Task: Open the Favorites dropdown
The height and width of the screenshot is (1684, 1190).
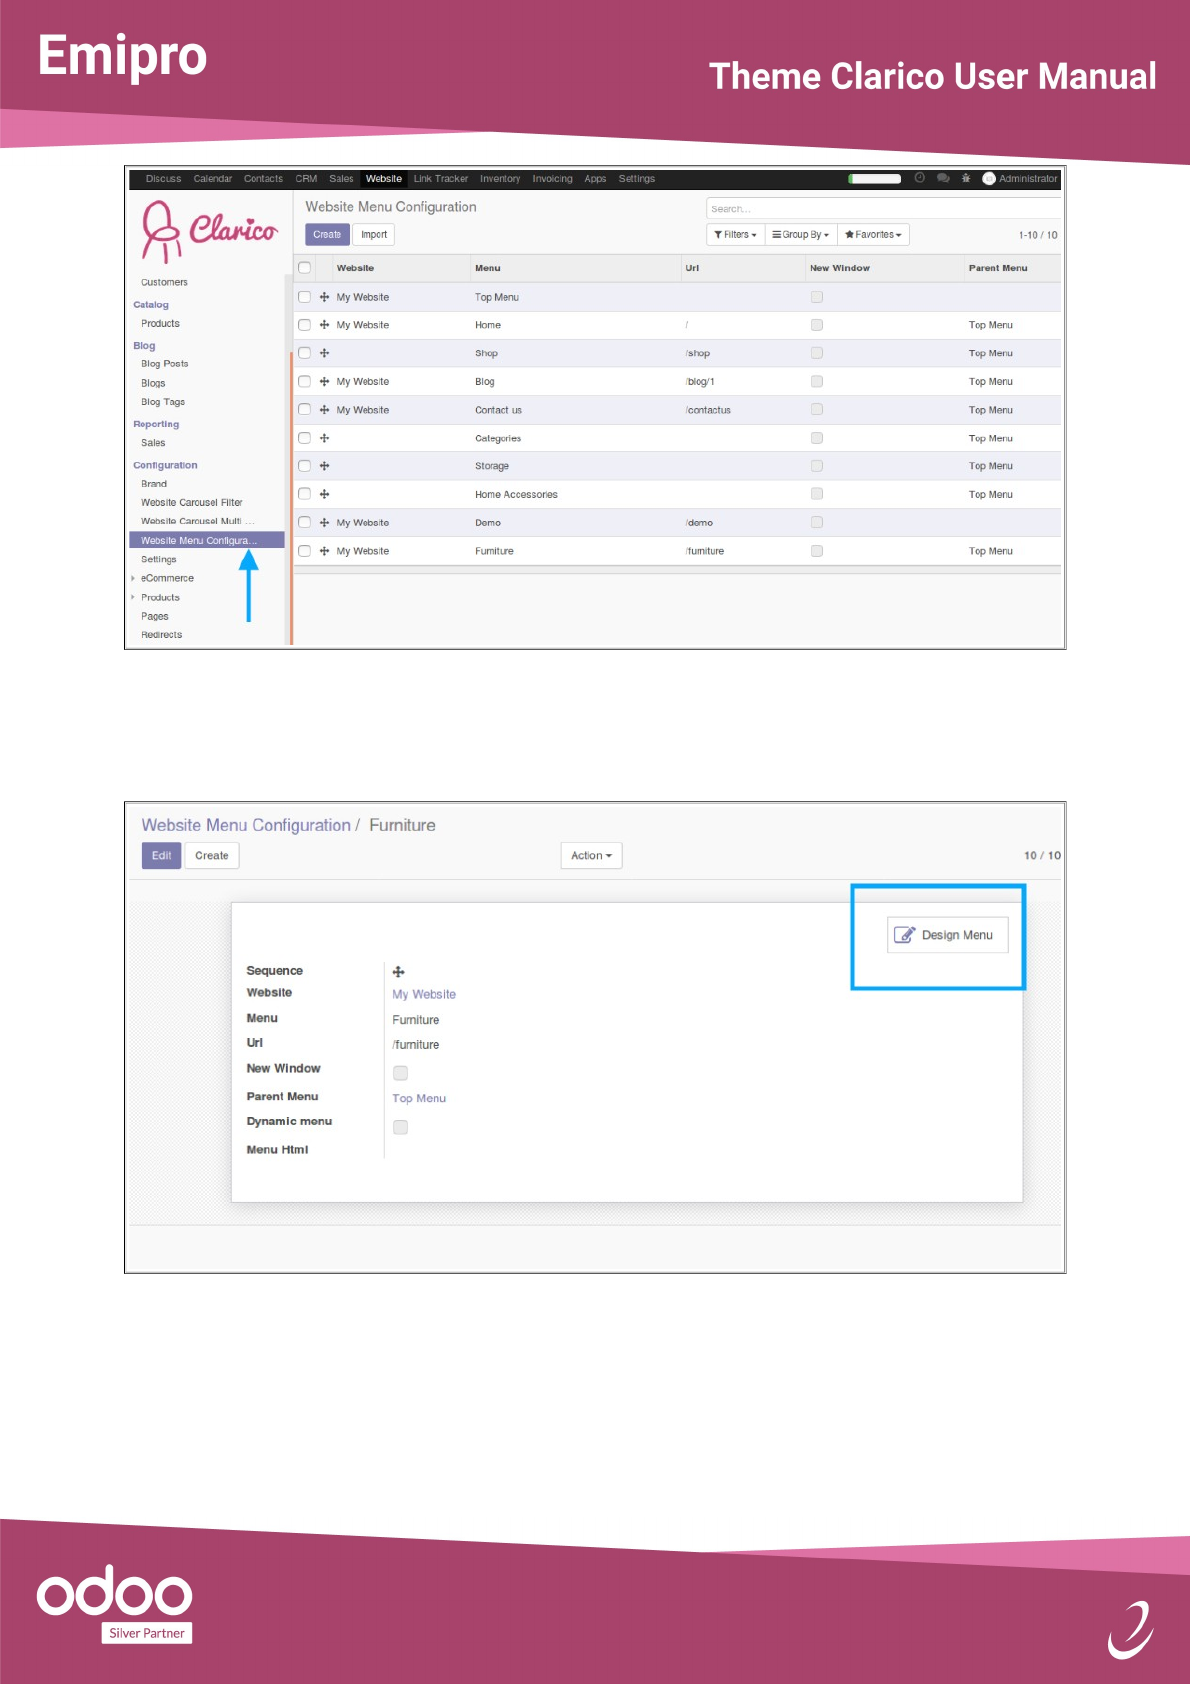Action: pos(873,235)
